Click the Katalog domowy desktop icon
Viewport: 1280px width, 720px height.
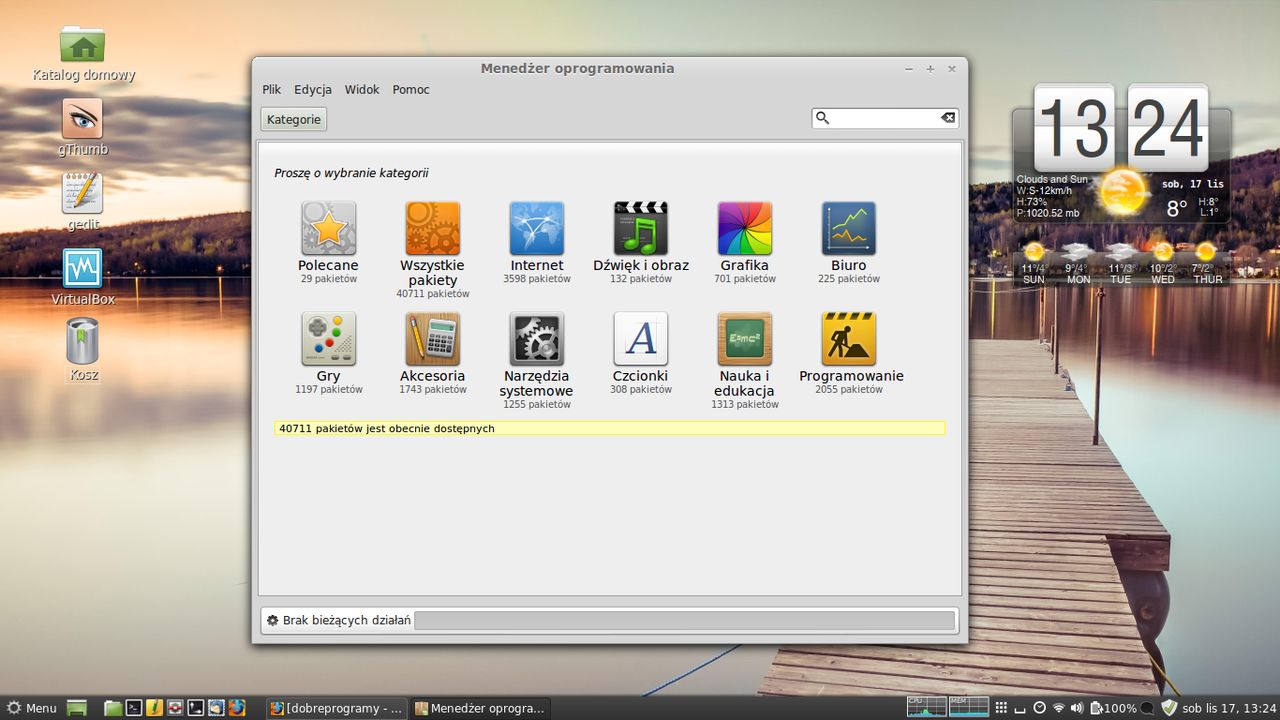click(x=83, y=55)
